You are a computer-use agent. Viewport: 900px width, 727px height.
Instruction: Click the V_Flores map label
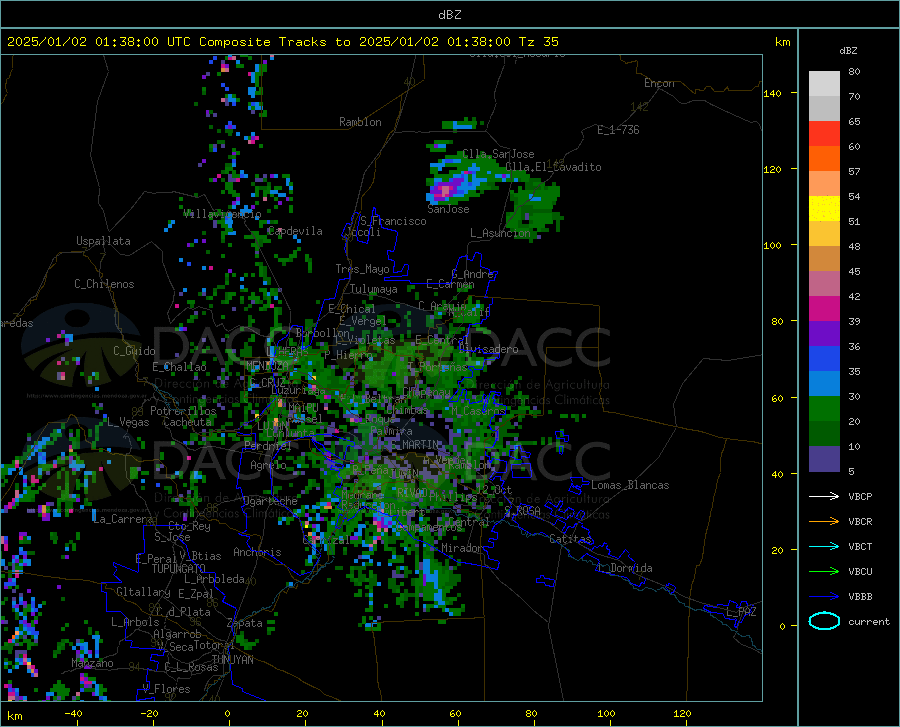166,689
